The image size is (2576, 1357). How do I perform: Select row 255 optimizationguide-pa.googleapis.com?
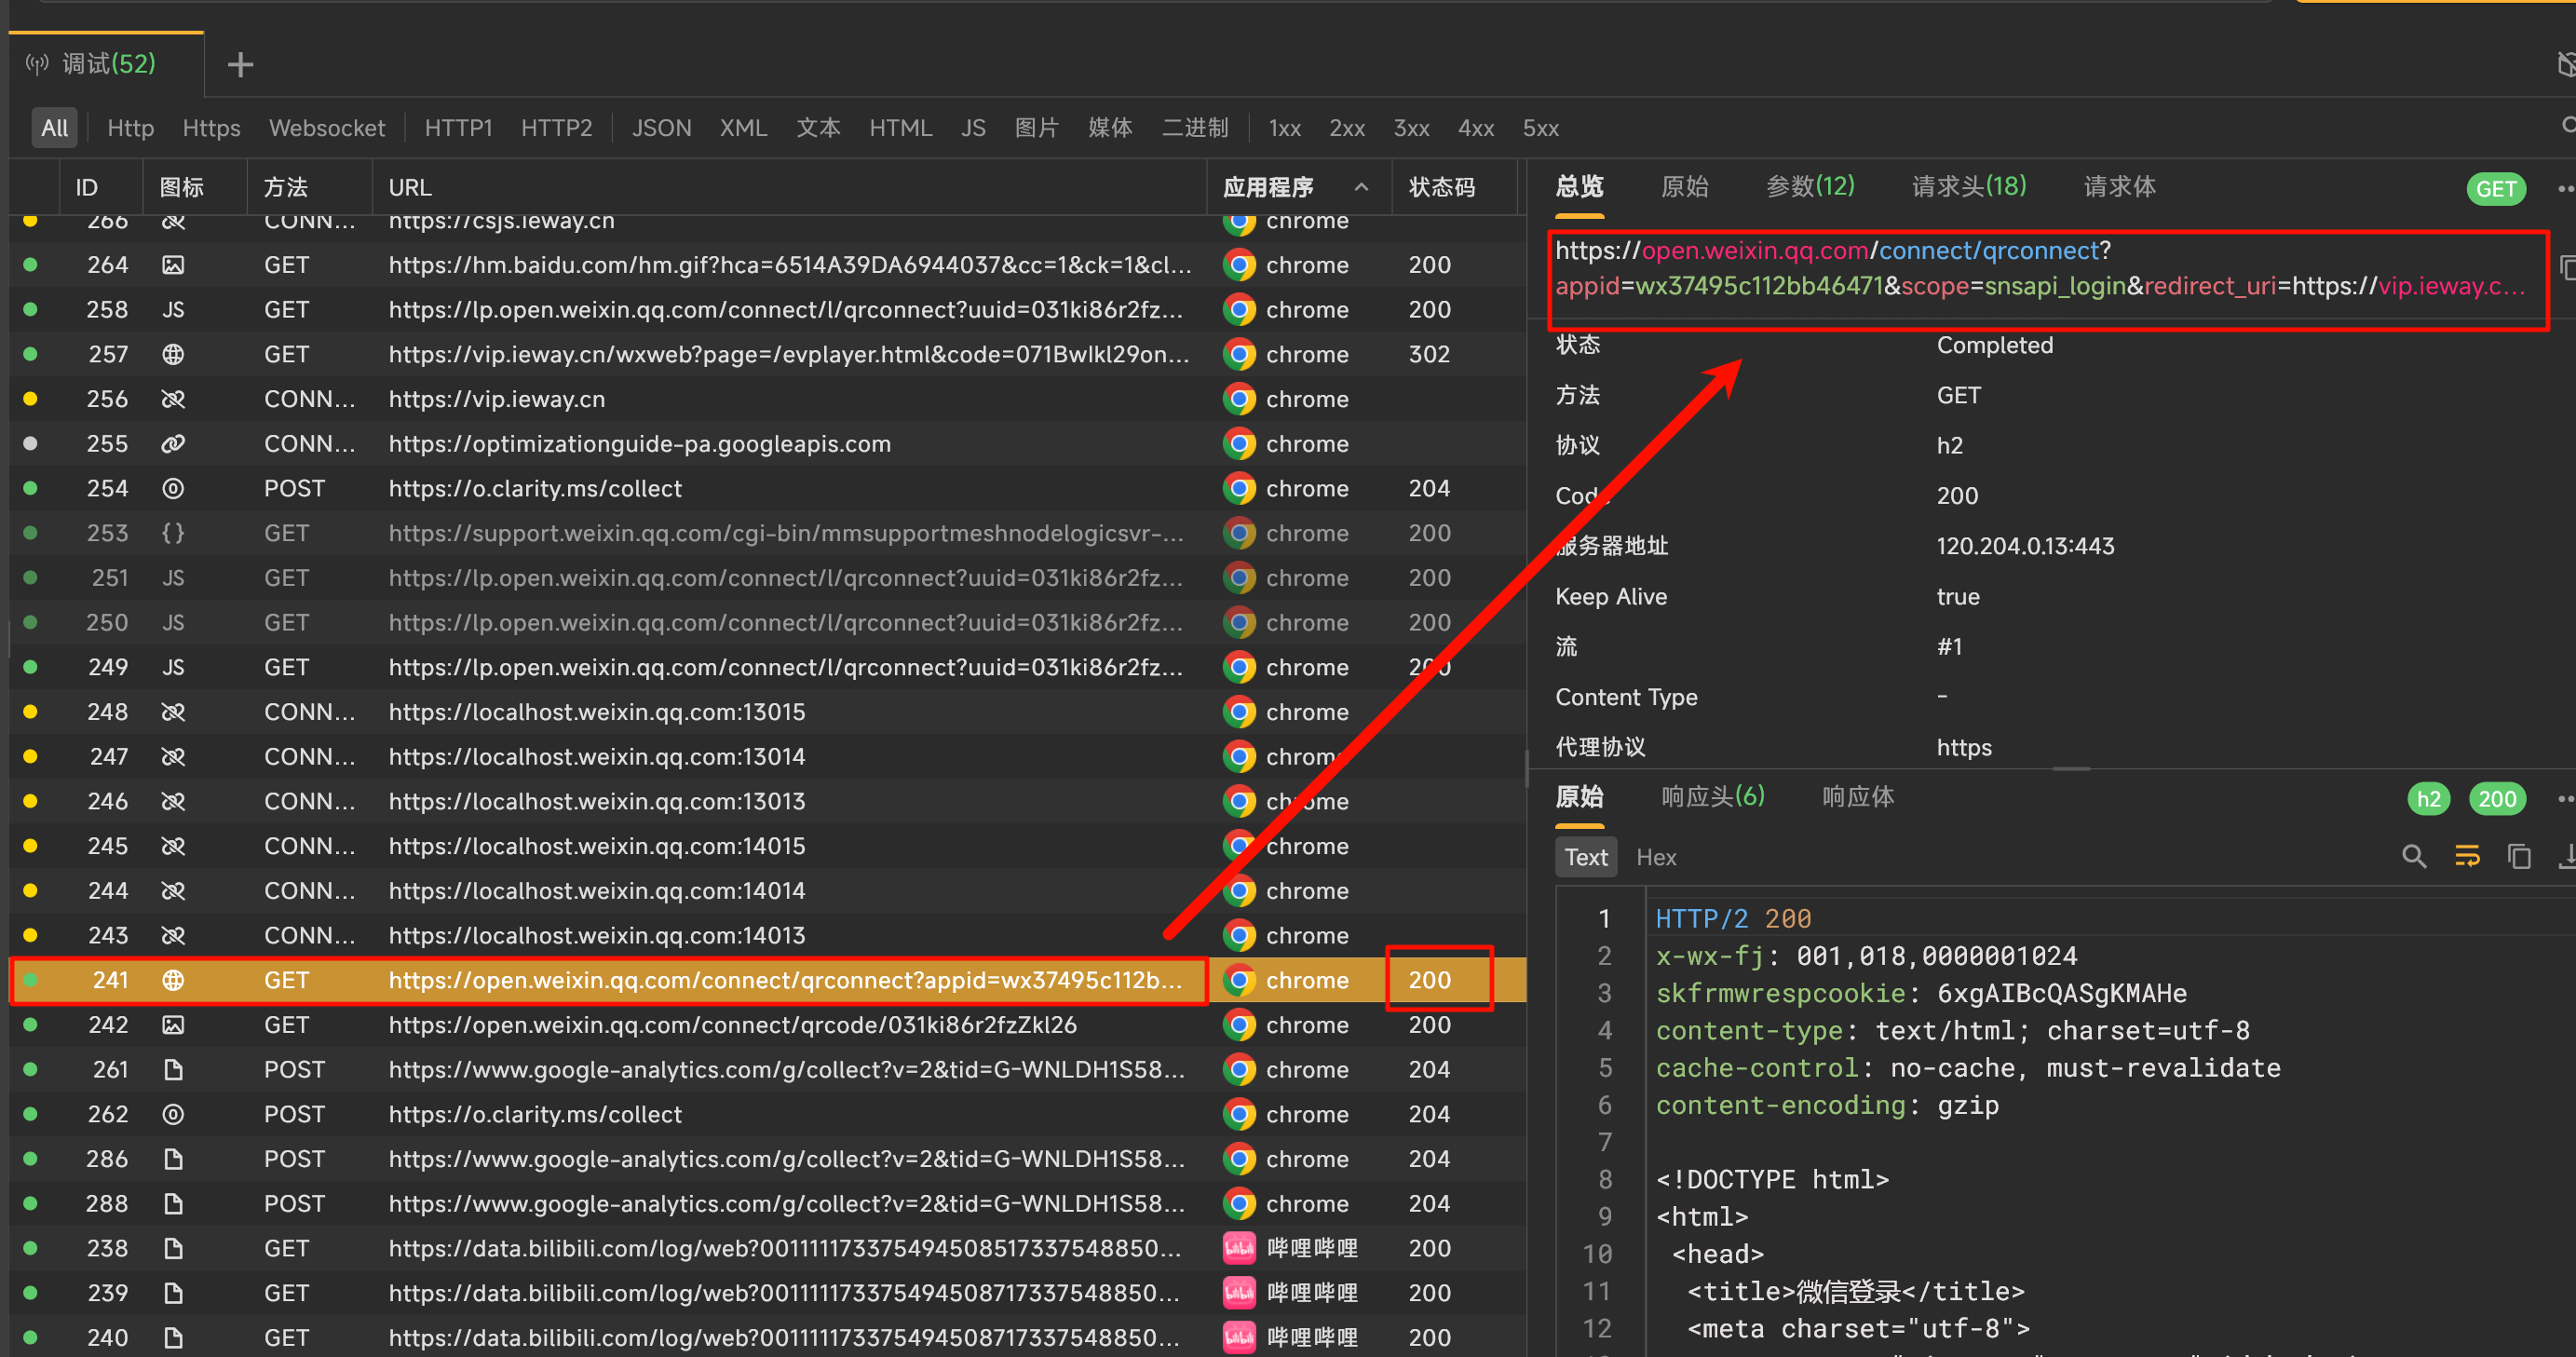pos(767,444)
